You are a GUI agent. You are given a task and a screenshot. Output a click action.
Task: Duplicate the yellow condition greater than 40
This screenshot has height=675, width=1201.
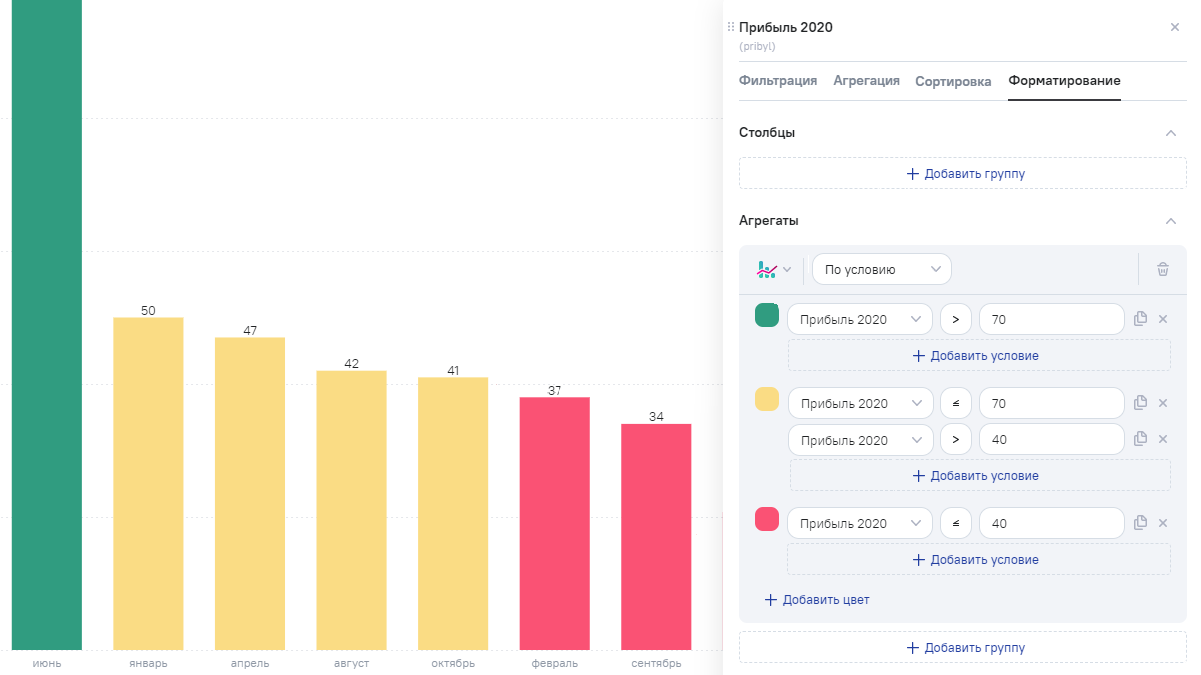[1141, 439]
